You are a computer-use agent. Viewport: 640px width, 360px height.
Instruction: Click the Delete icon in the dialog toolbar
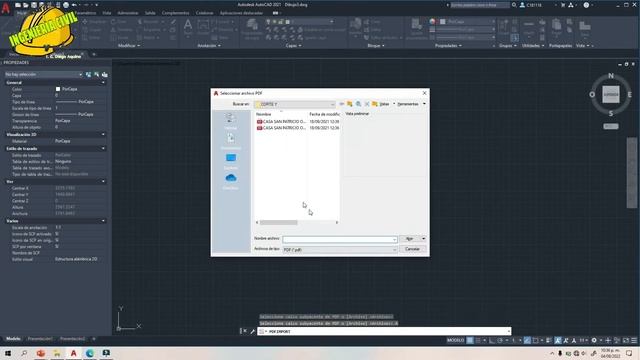tap(367, 104)
